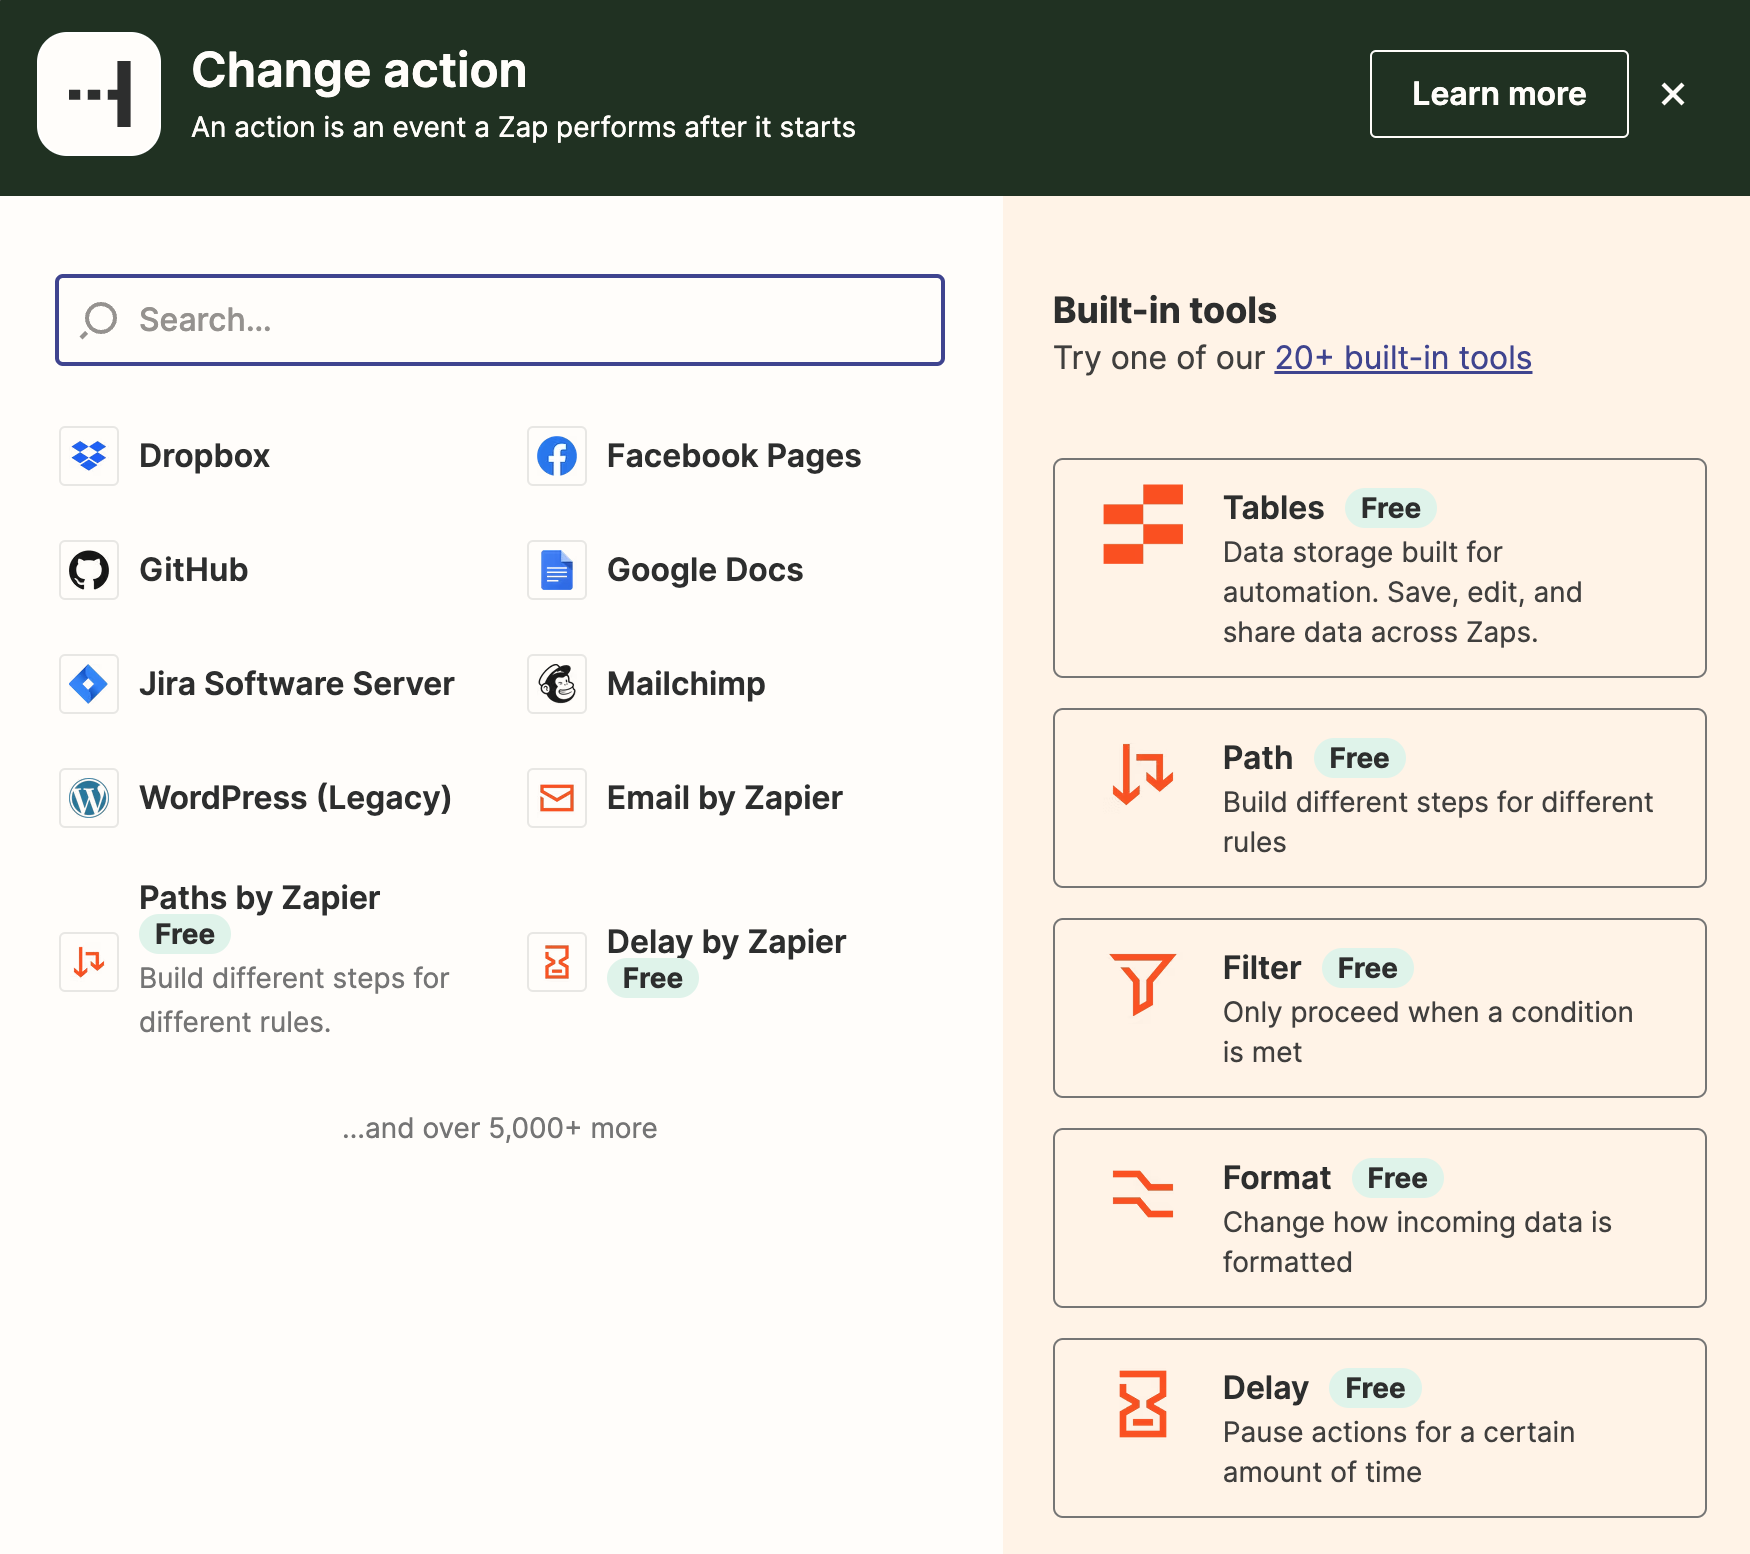Click 'Build different steps for different rules' under Paths by Zapier

[x=294, y=1000]
